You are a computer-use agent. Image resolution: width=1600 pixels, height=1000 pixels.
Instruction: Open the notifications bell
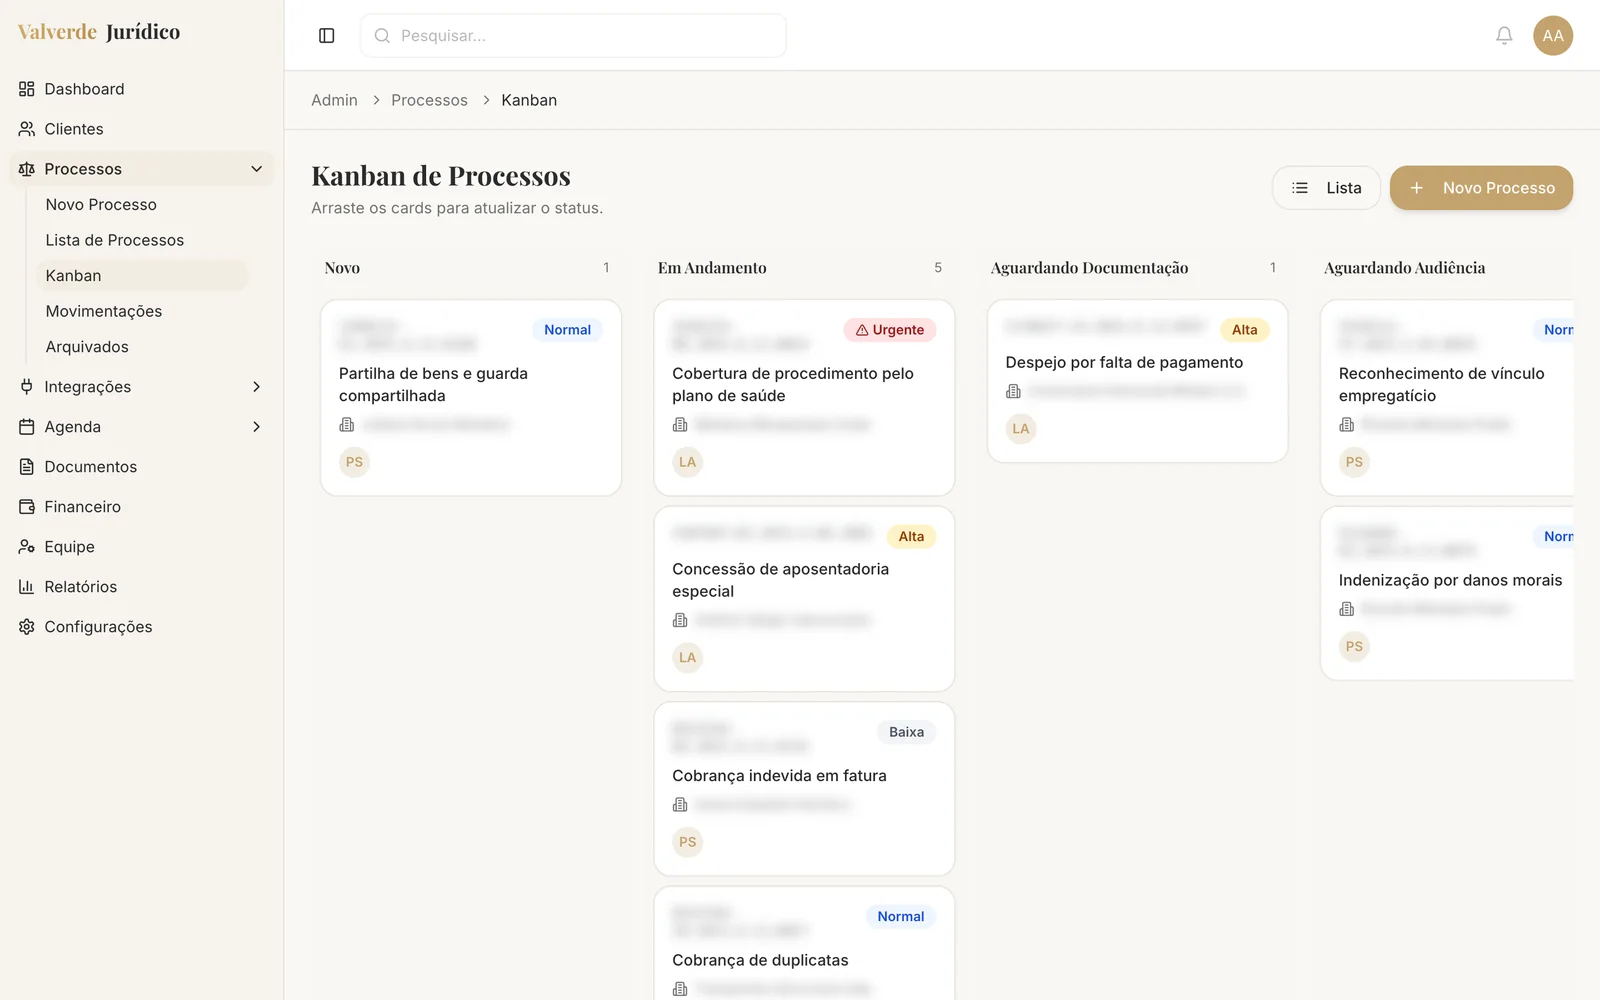coord(1504,36)
